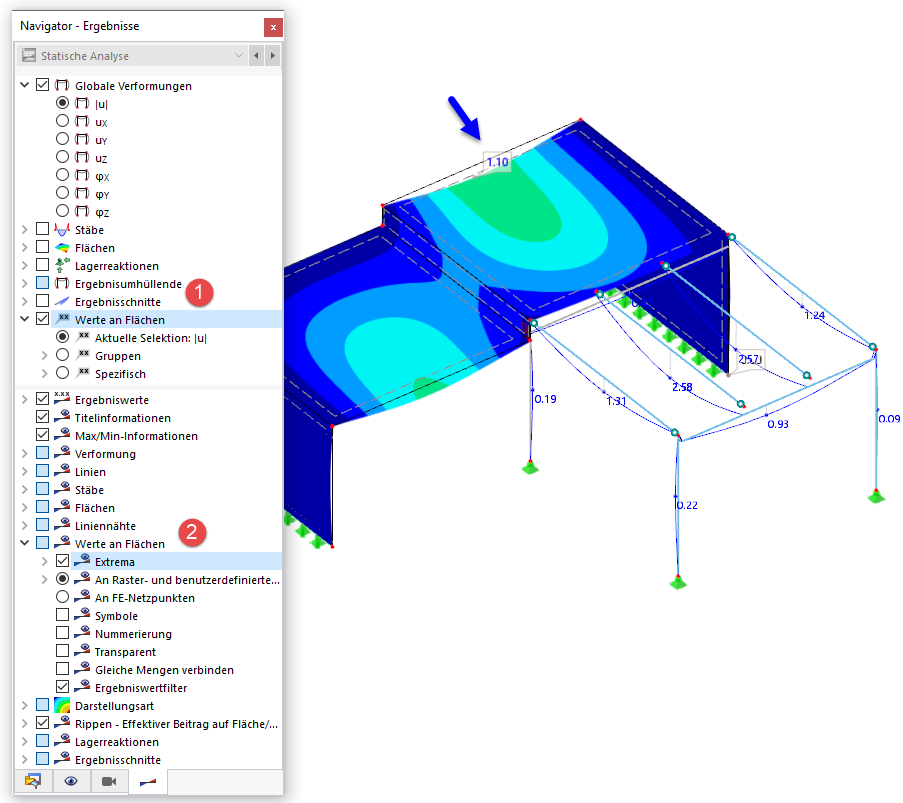Image resolution: width=903 pixels, height=803 pixels.
Task: Select the |u| deformation radio button
Action: [x=62, y=103]
